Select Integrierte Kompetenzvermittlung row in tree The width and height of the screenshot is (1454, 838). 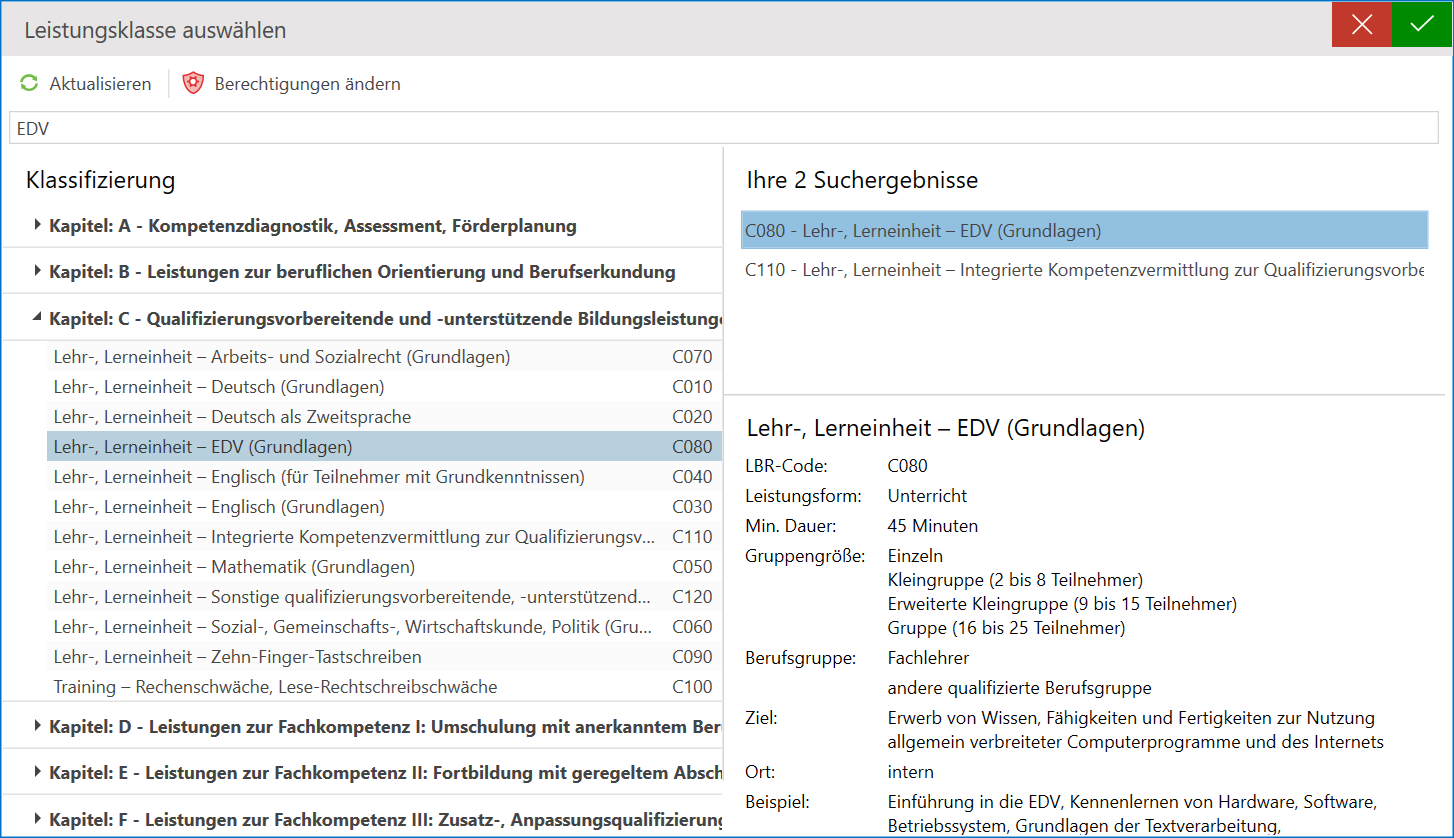(384, 537)
